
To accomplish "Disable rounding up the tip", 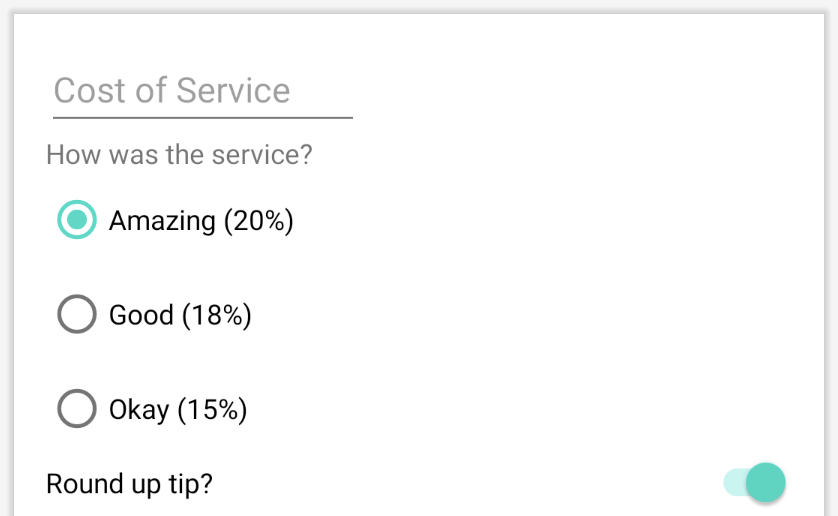I will pyautogui.click(x=755, y=483).
